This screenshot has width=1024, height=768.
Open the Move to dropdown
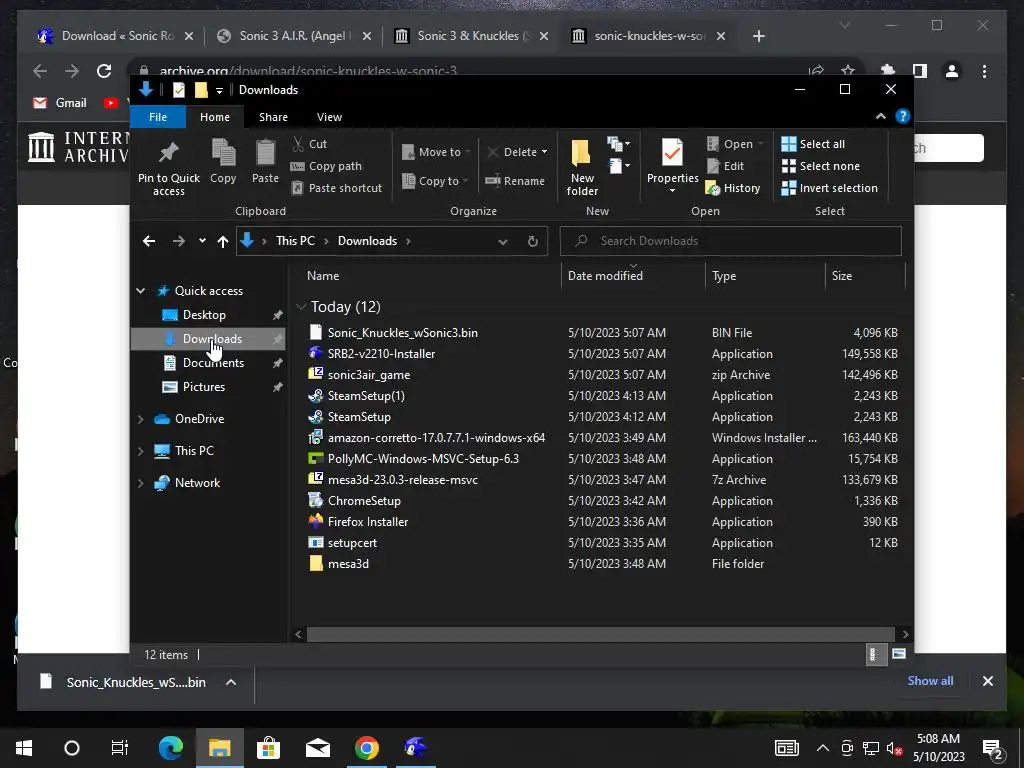[x=436, y=152]
